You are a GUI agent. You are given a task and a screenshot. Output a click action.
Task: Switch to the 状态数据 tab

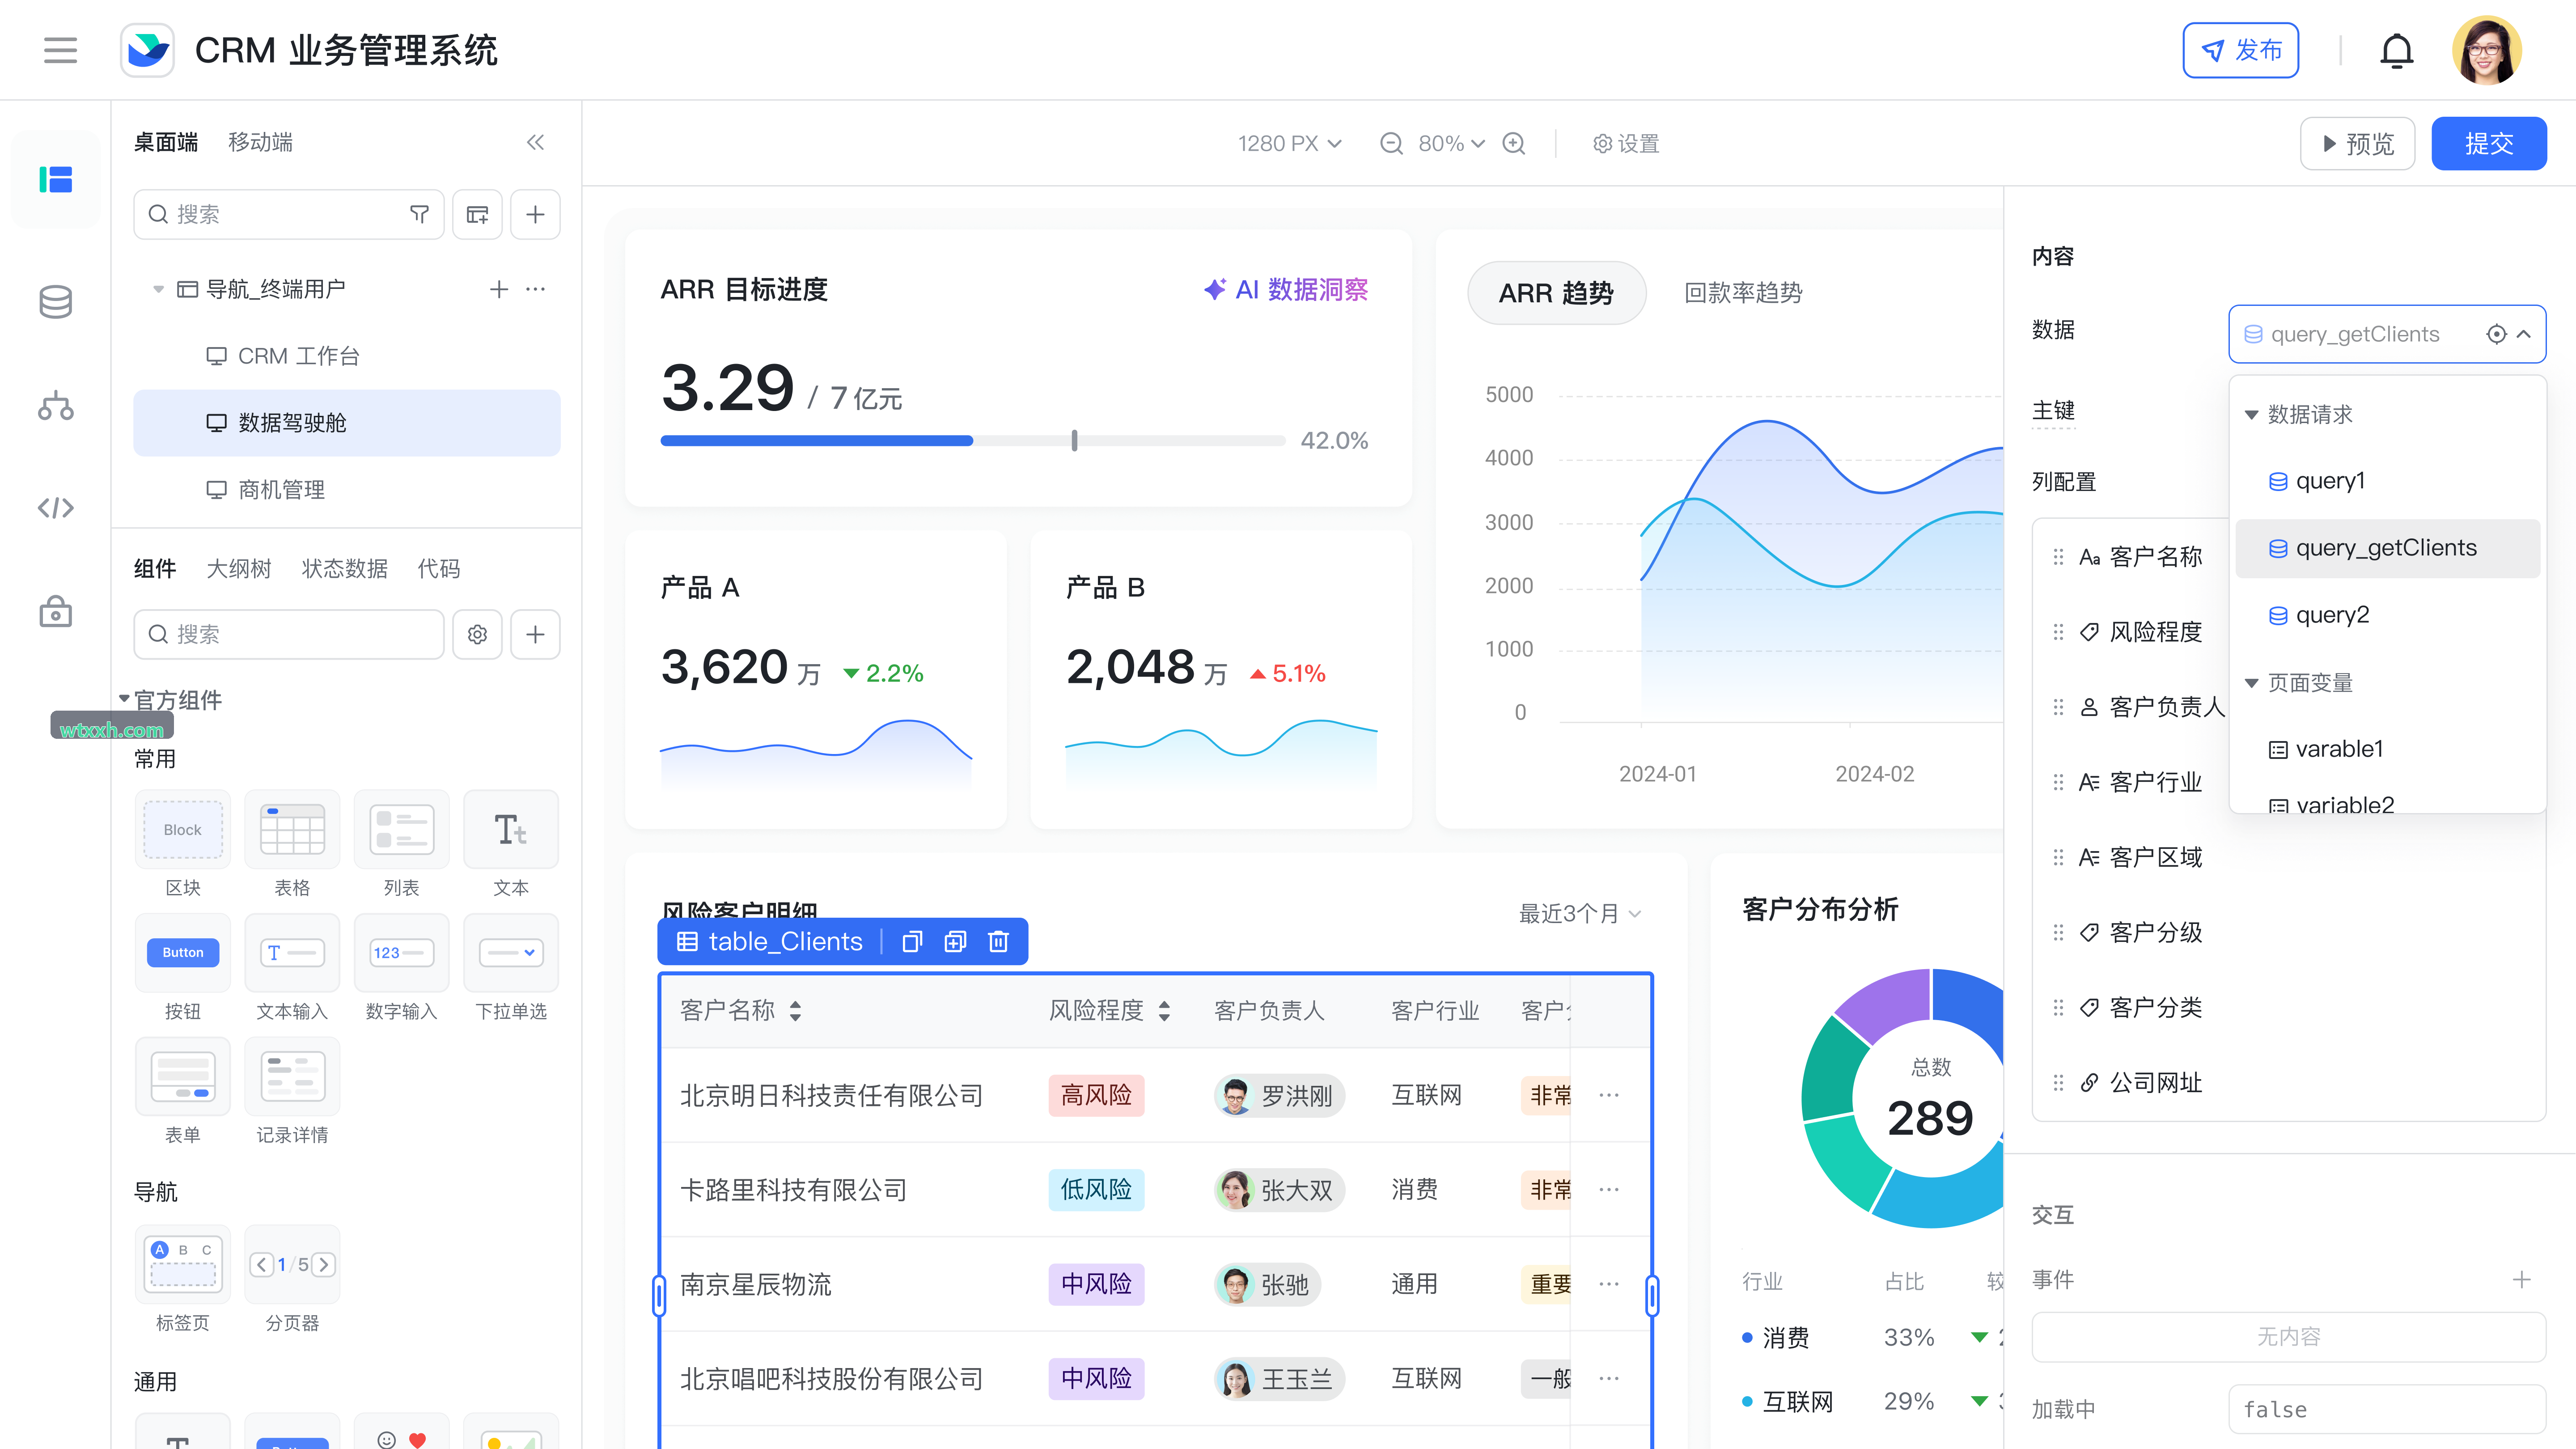(344, 569)
